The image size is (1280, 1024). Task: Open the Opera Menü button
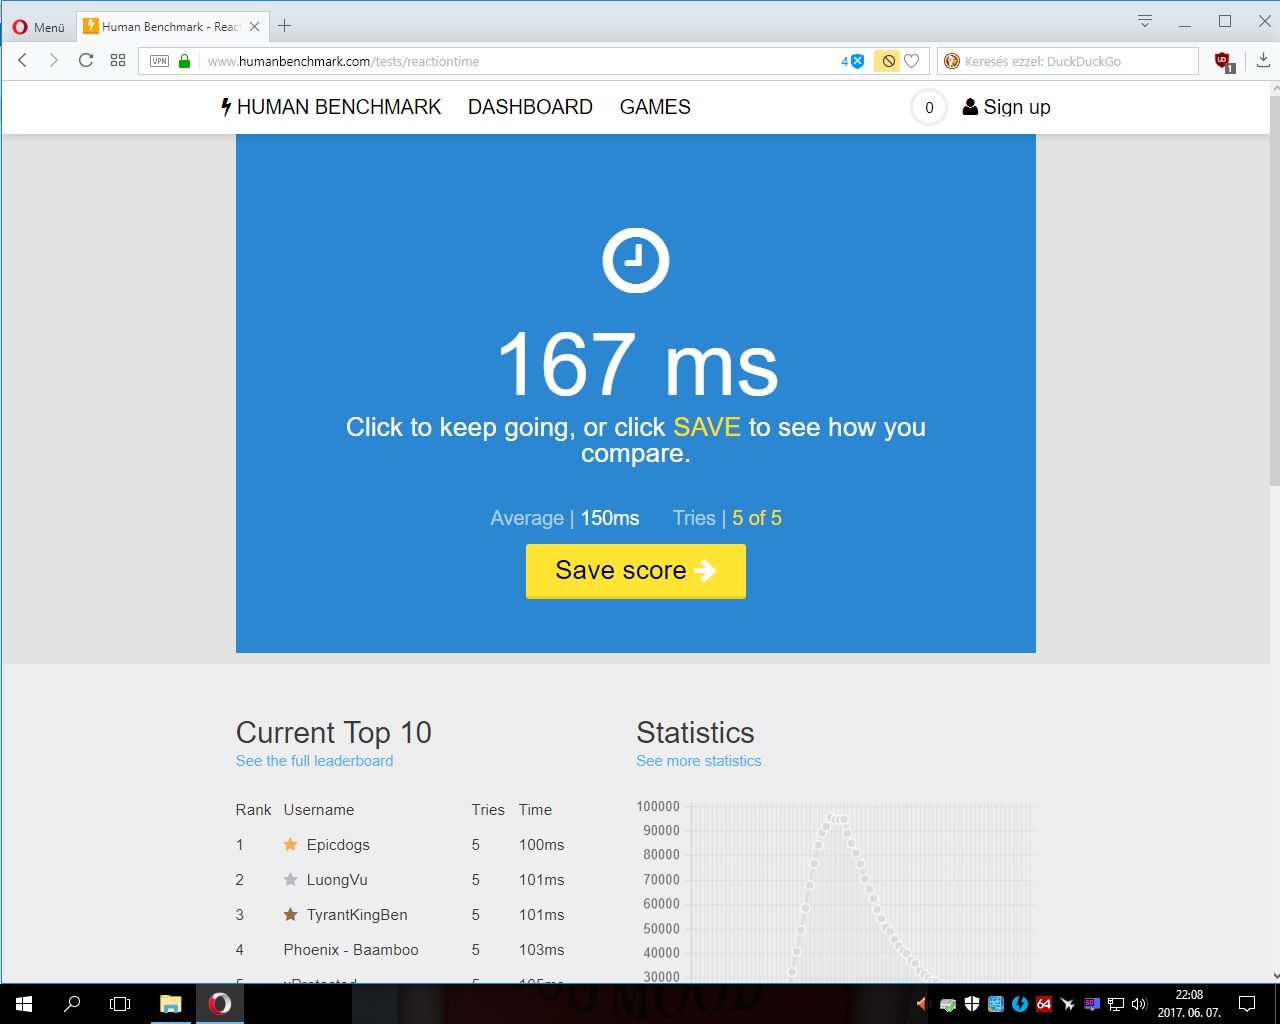click(x=38, y=27)
